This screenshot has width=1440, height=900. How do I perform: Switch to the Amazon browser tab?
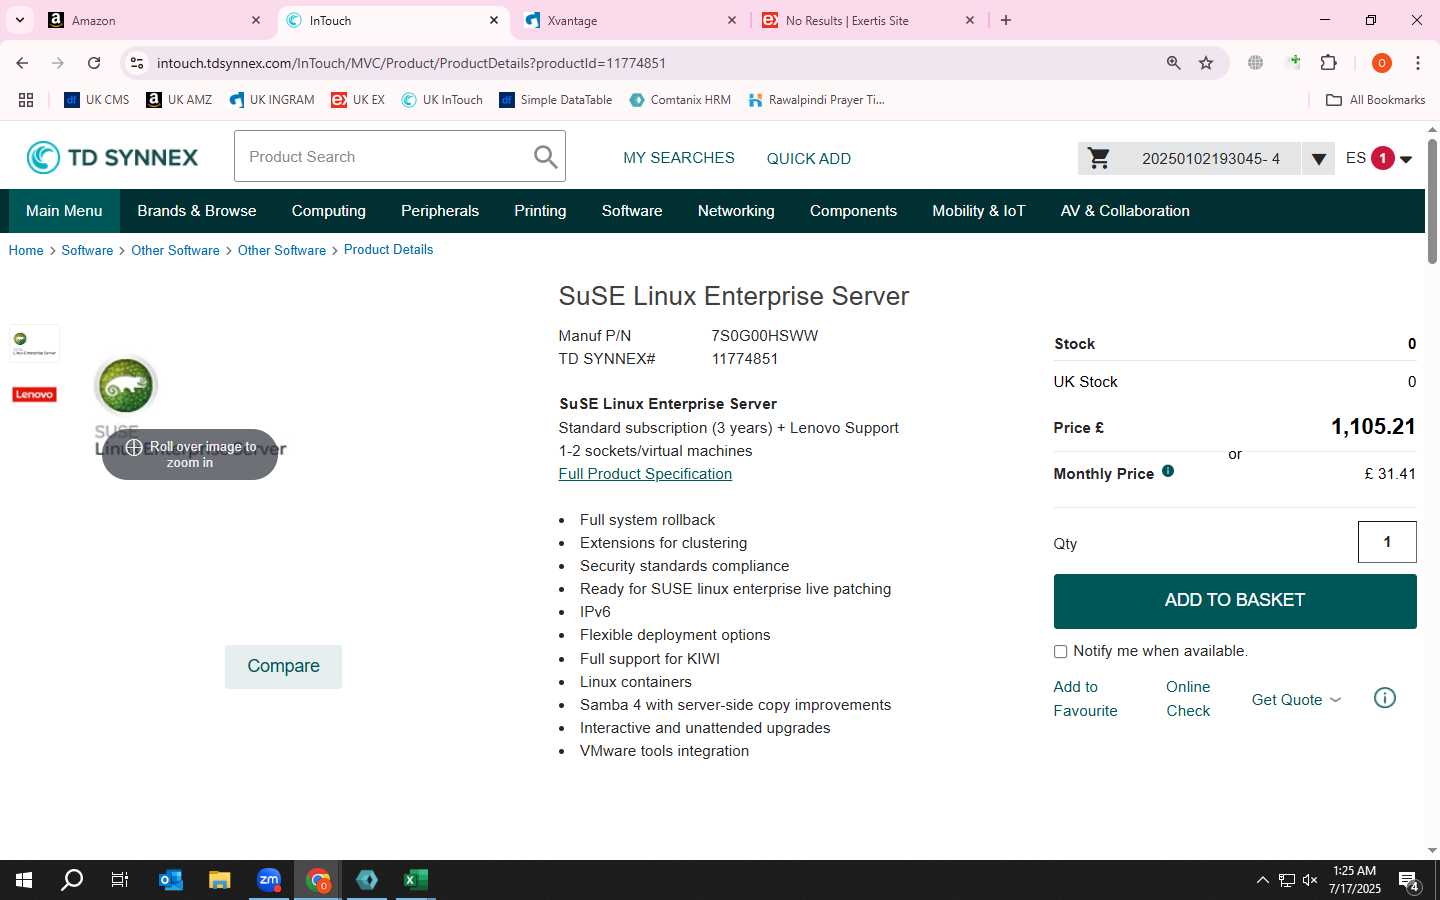pyautogui.click(x=155, y=20)
